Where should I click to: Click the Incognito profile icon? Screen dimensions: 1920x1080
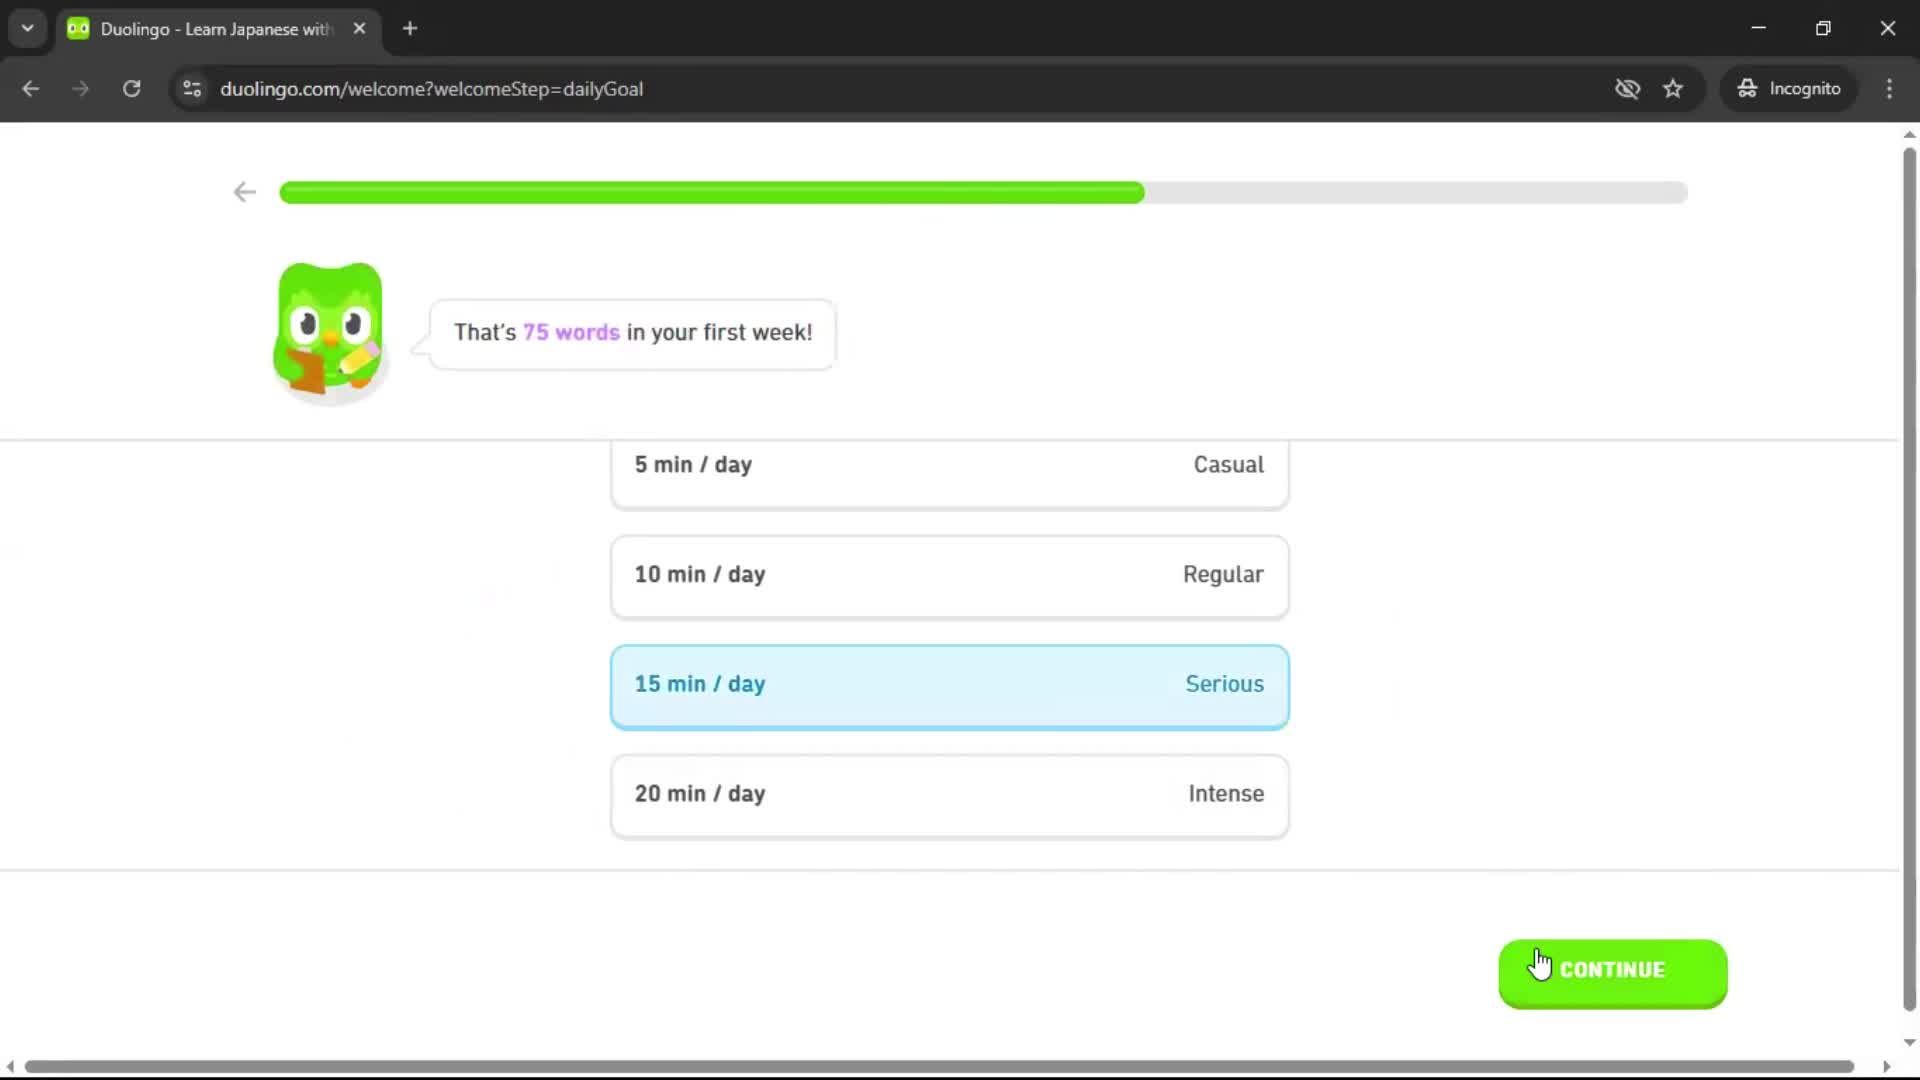click(1747, 88)
